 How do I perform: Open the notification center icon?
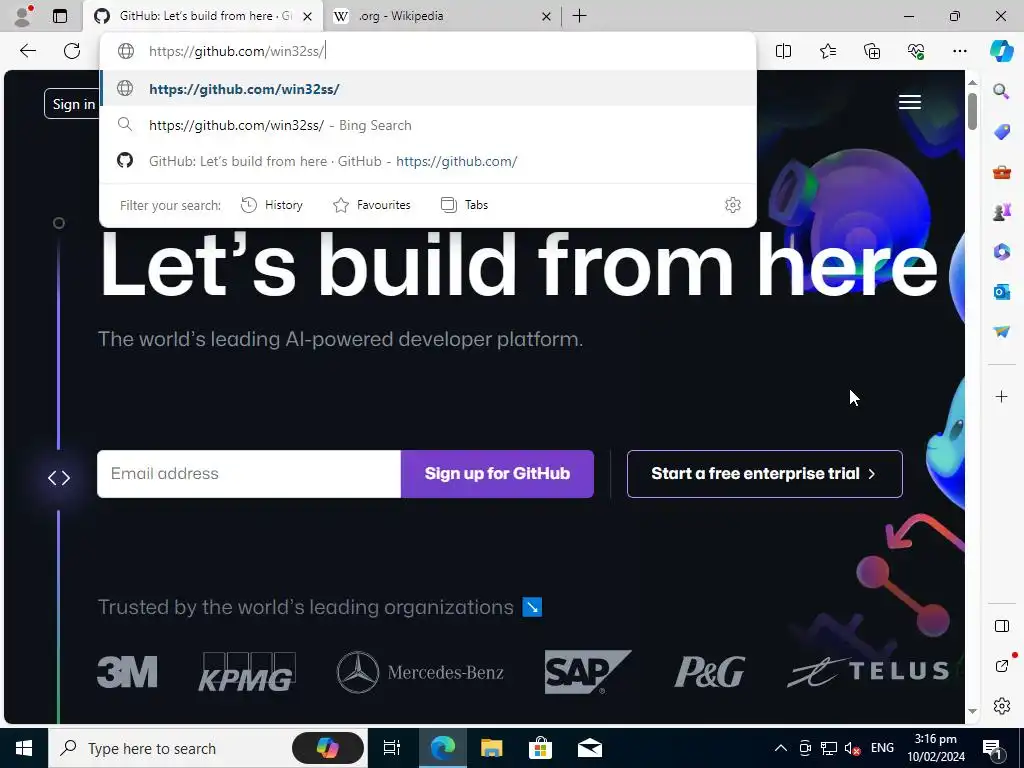(x=991, y=748)
